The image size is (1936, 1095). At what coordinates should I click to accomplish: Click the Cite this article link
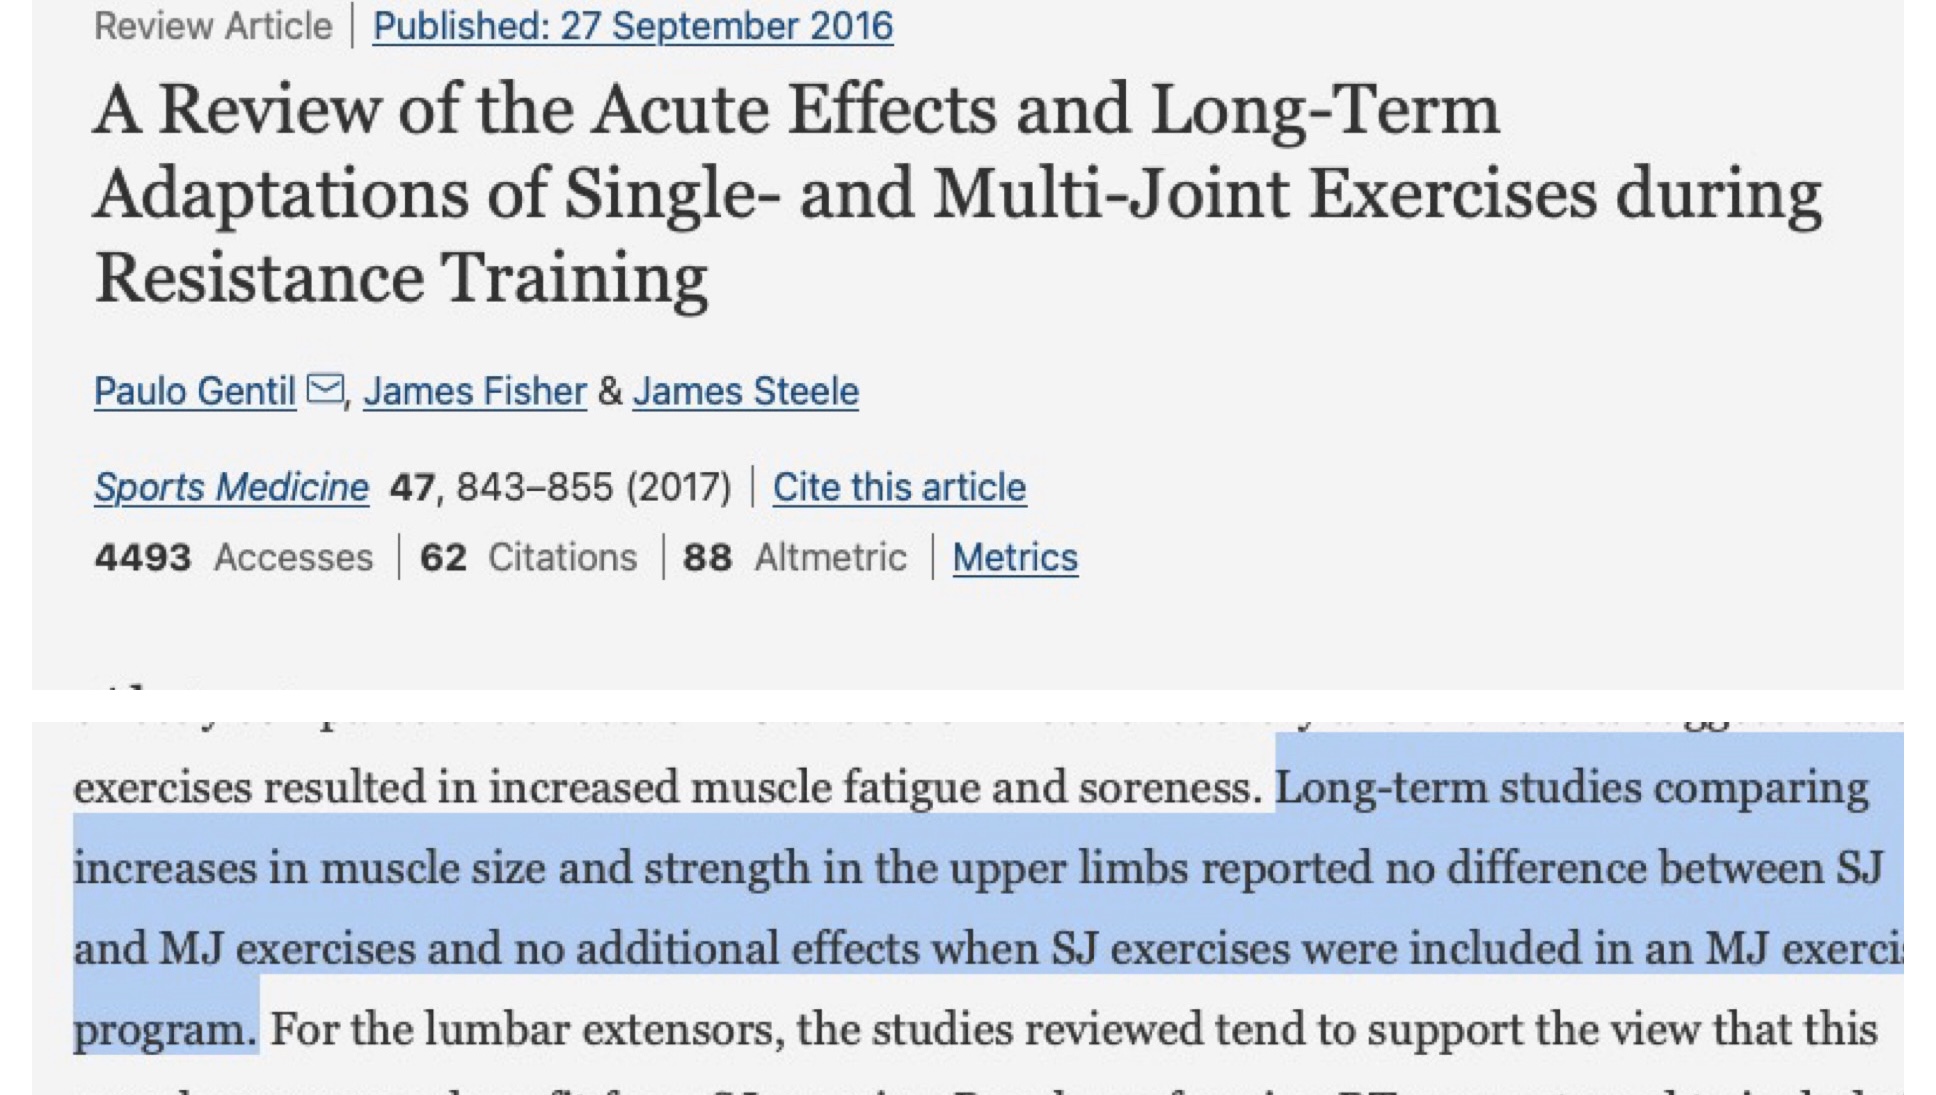(899, 487)
